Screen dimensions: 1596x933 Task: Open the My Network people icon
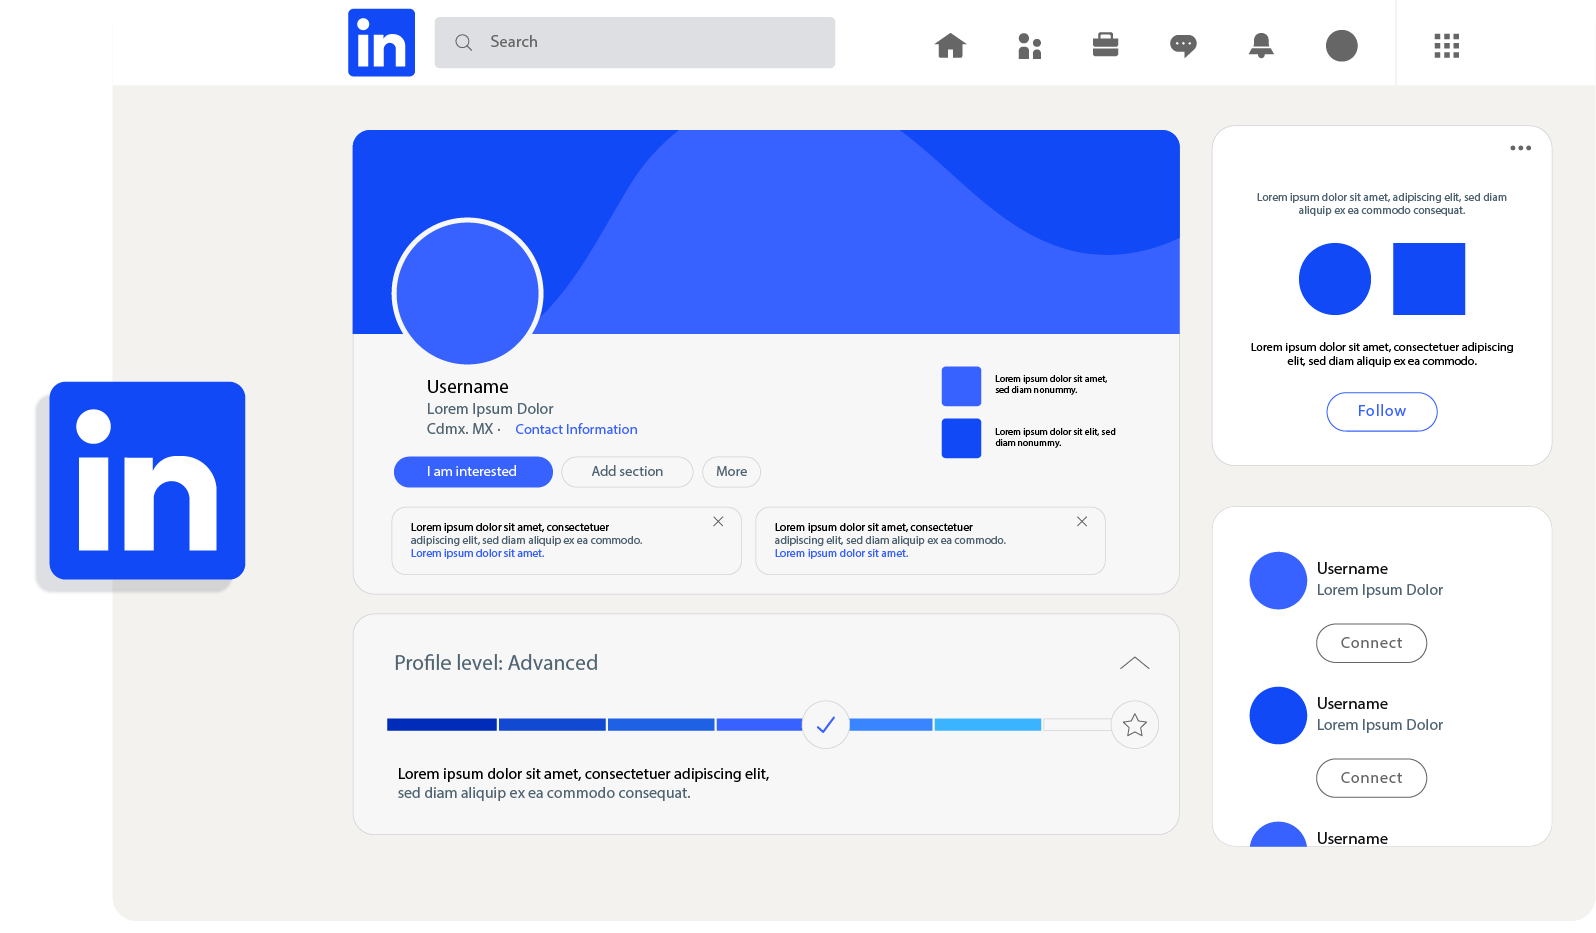click(1029, 46)
